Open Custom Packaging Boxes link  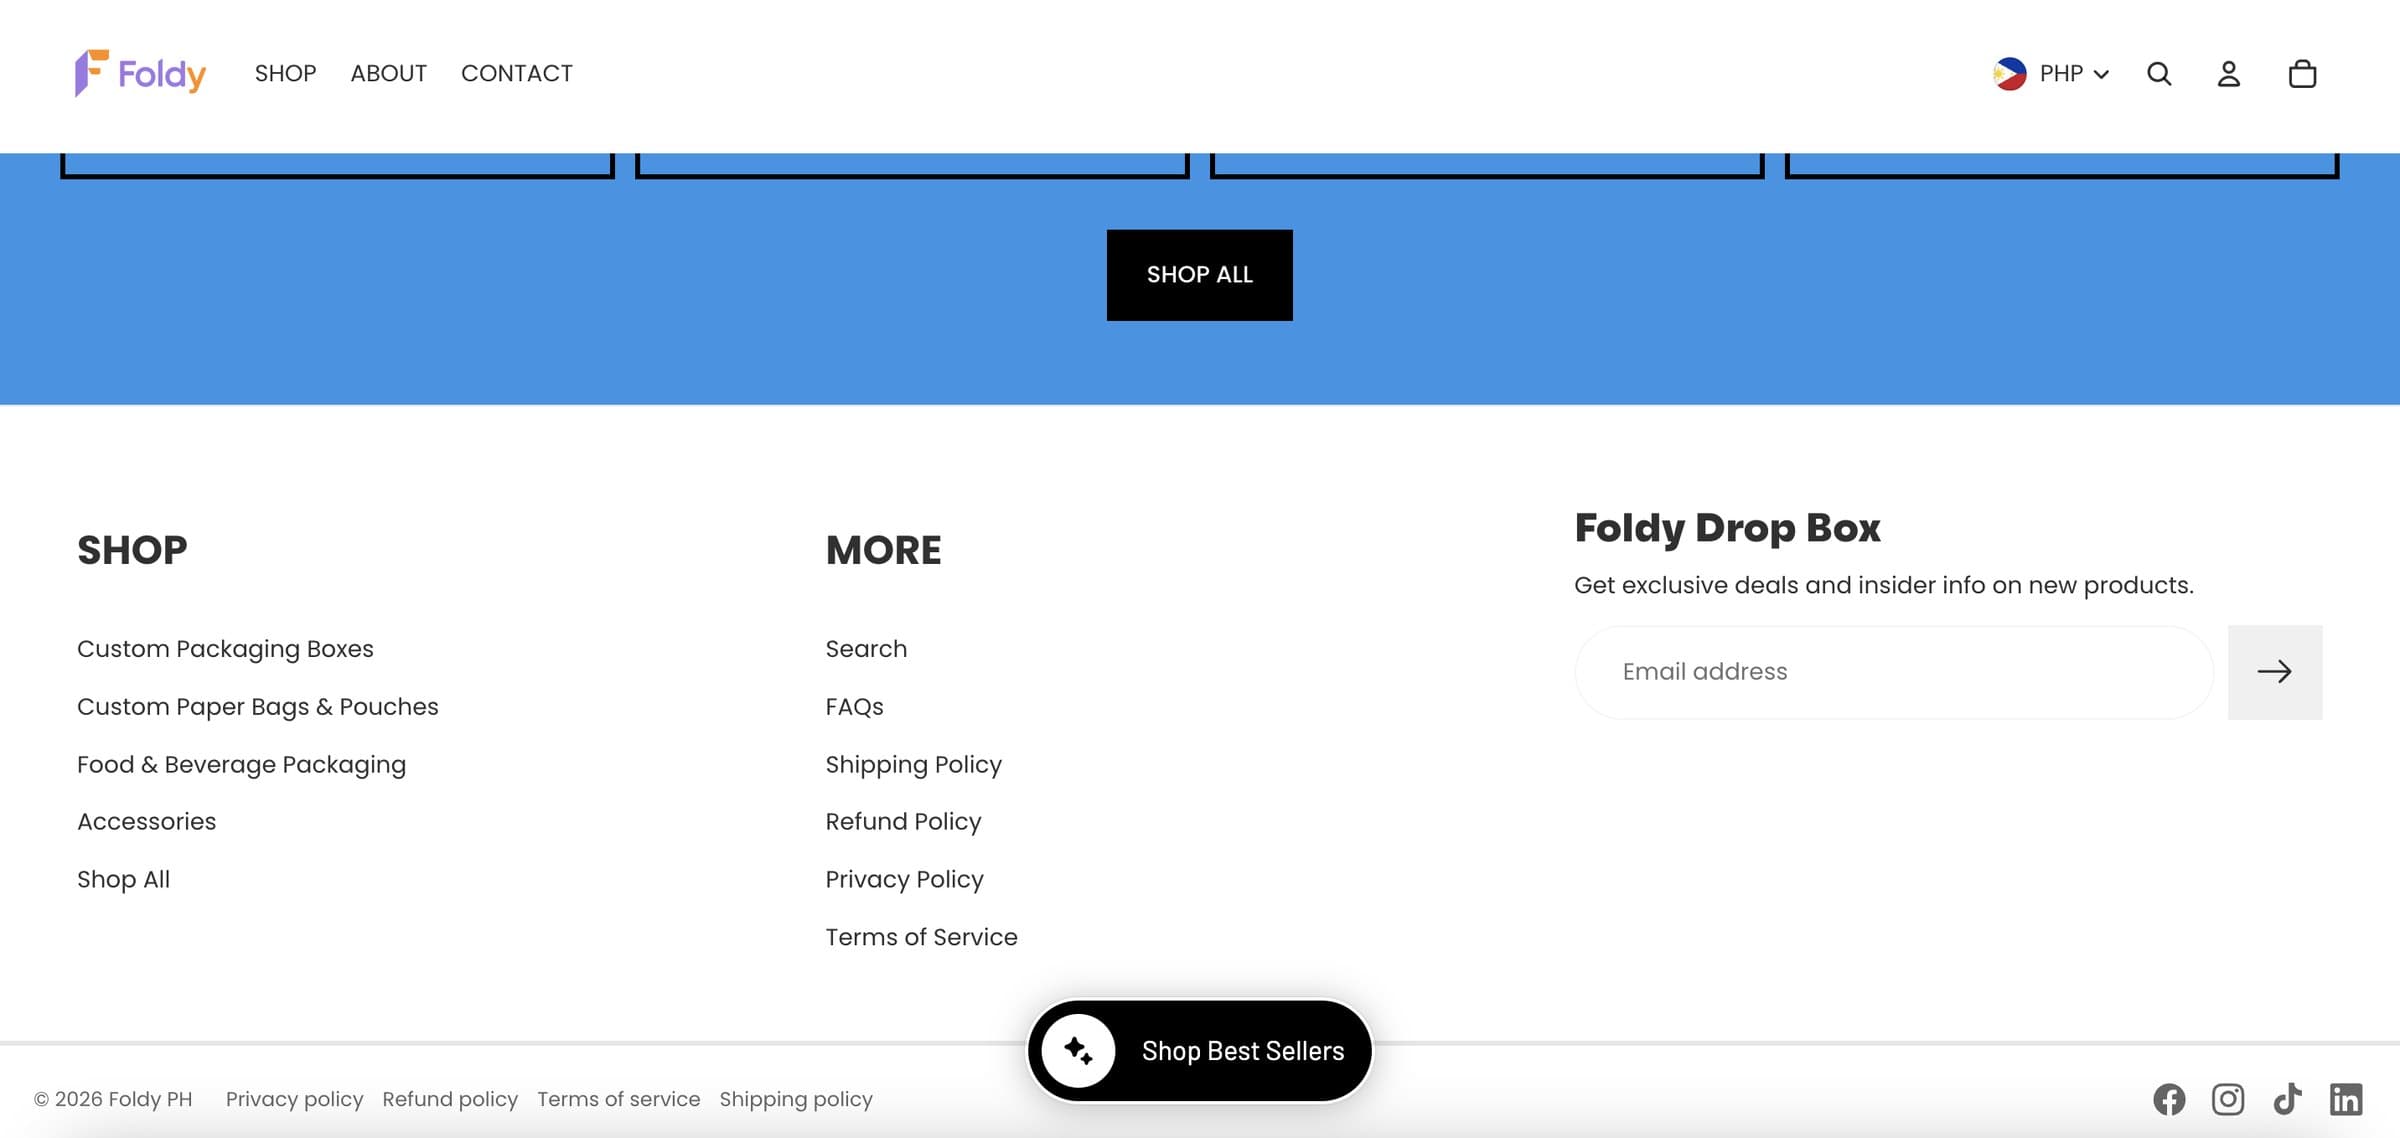[225, 649]
